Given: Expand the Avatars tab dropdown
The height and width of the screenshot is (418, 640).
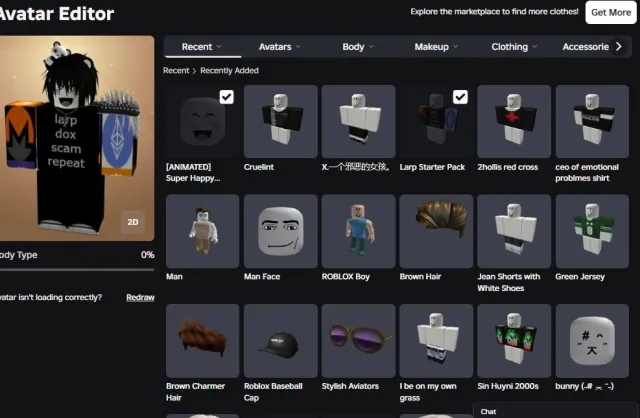Looking at the screenshot, I should click(x=280, y=47).
